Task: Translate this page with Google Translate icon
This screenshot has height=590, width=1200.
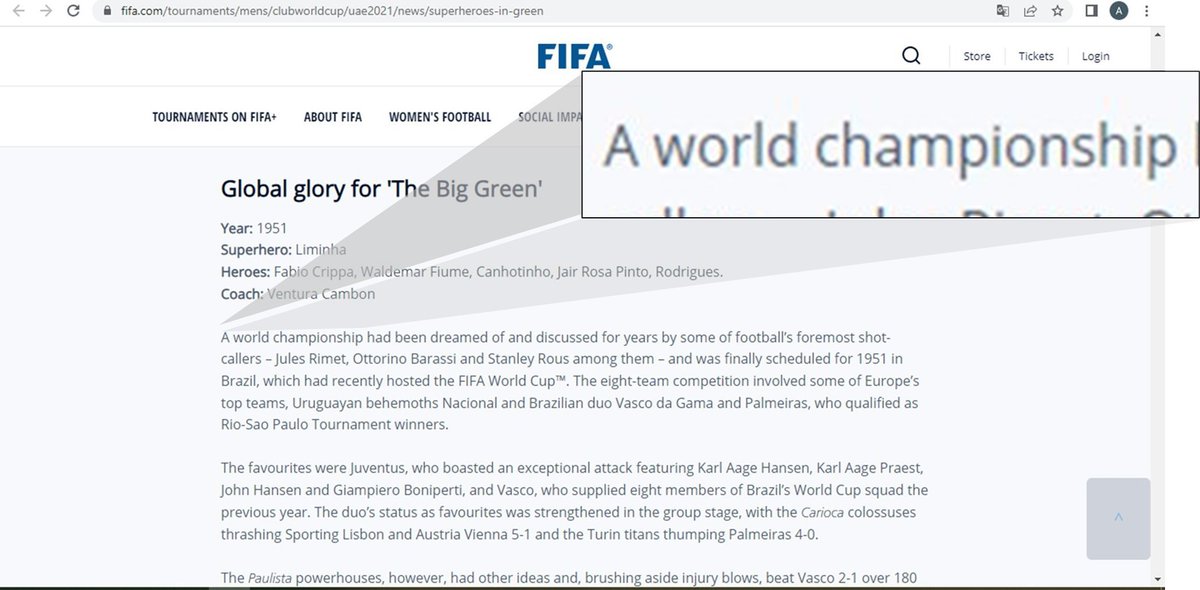Action: point(1002,12)
